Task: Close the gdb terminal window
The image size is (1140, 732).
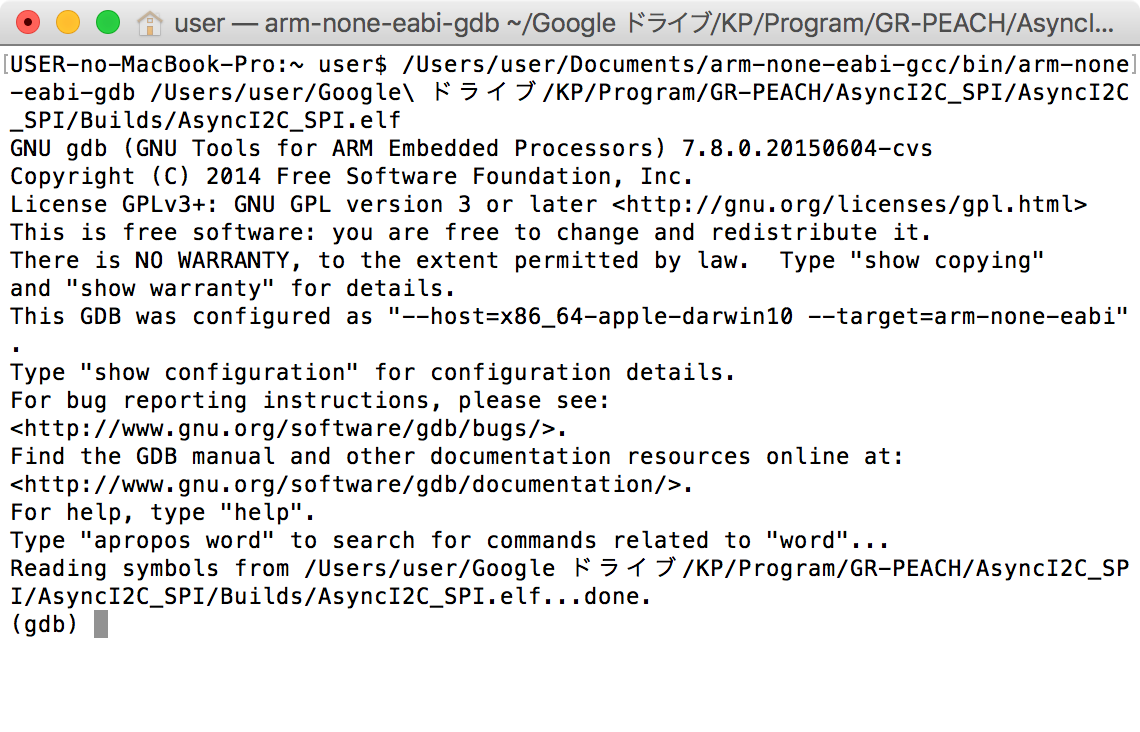Action: [x=28, y=22]
